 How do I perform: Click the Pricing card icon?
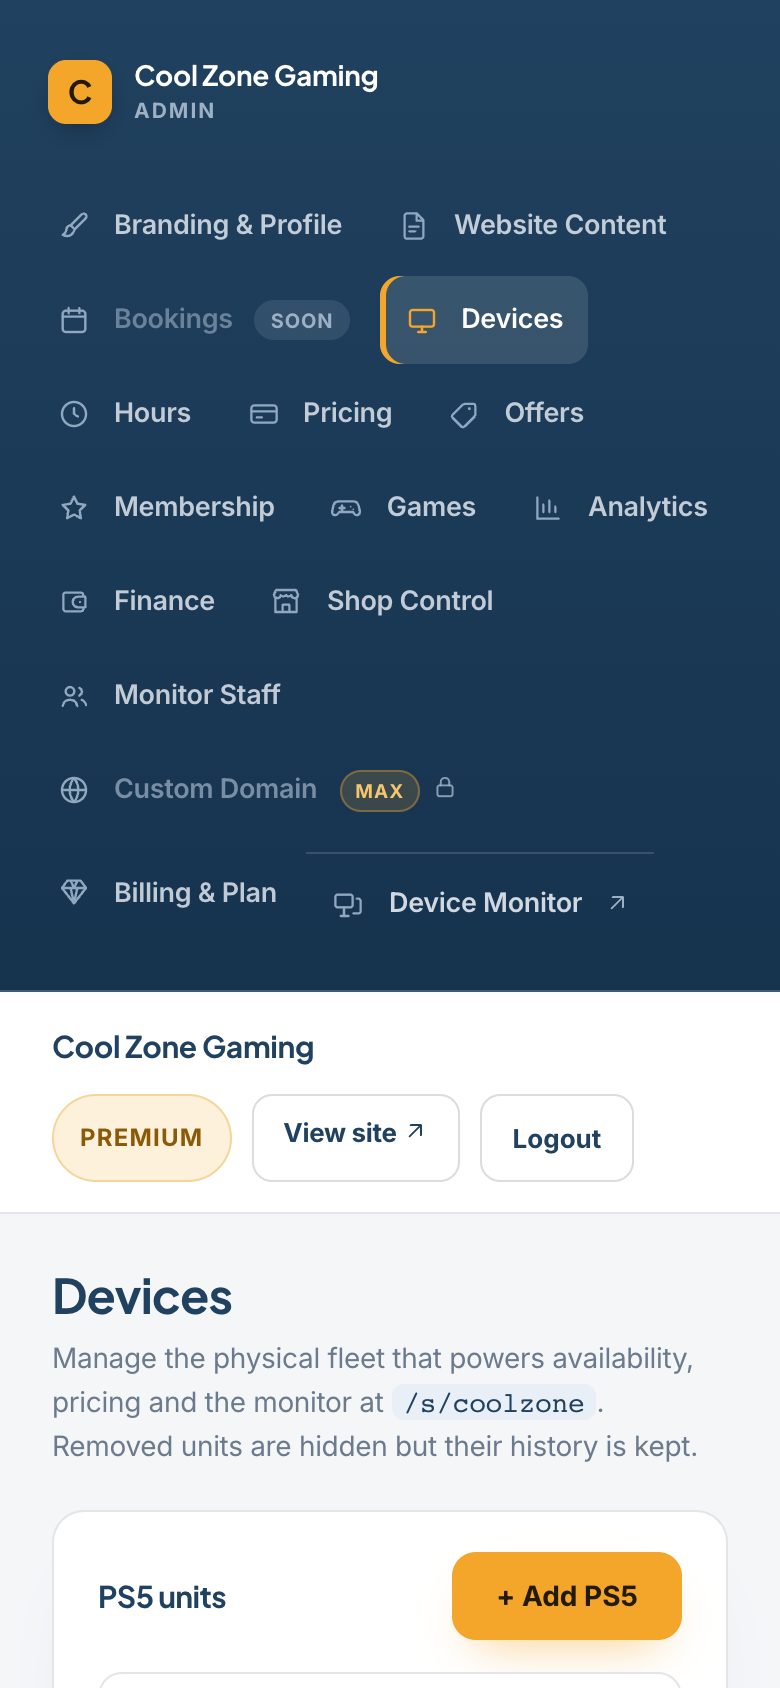coord(264,414)
